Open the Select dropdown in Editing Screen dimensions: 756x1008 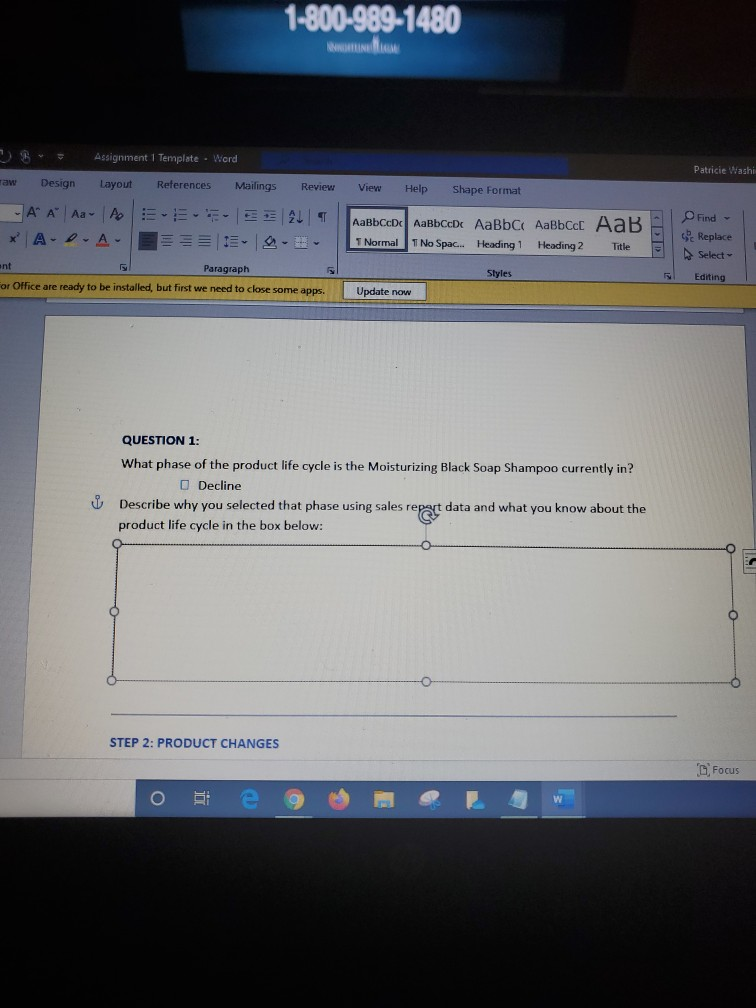pos(708,255)
